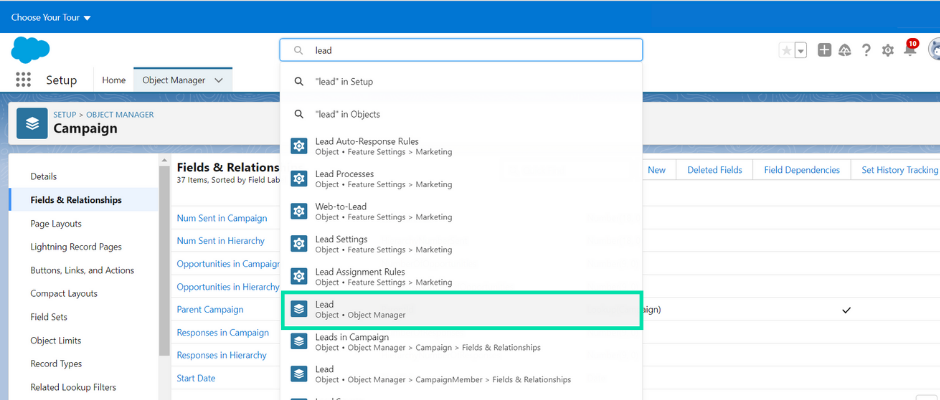Click gear icon for Lead Processes
940x400 pixels.
(299, 179)
